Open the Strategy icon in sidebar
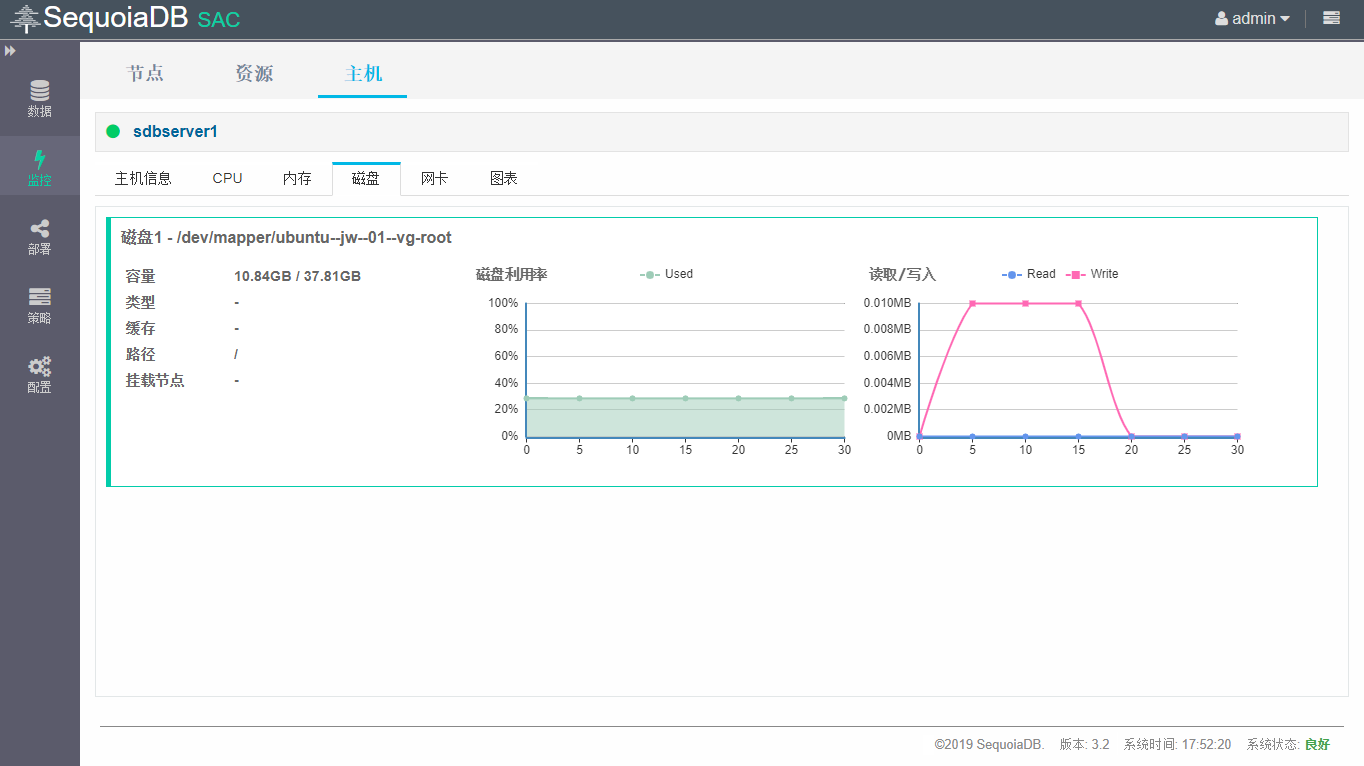Viewport: 1364px width, 766px height. [39, 298]
